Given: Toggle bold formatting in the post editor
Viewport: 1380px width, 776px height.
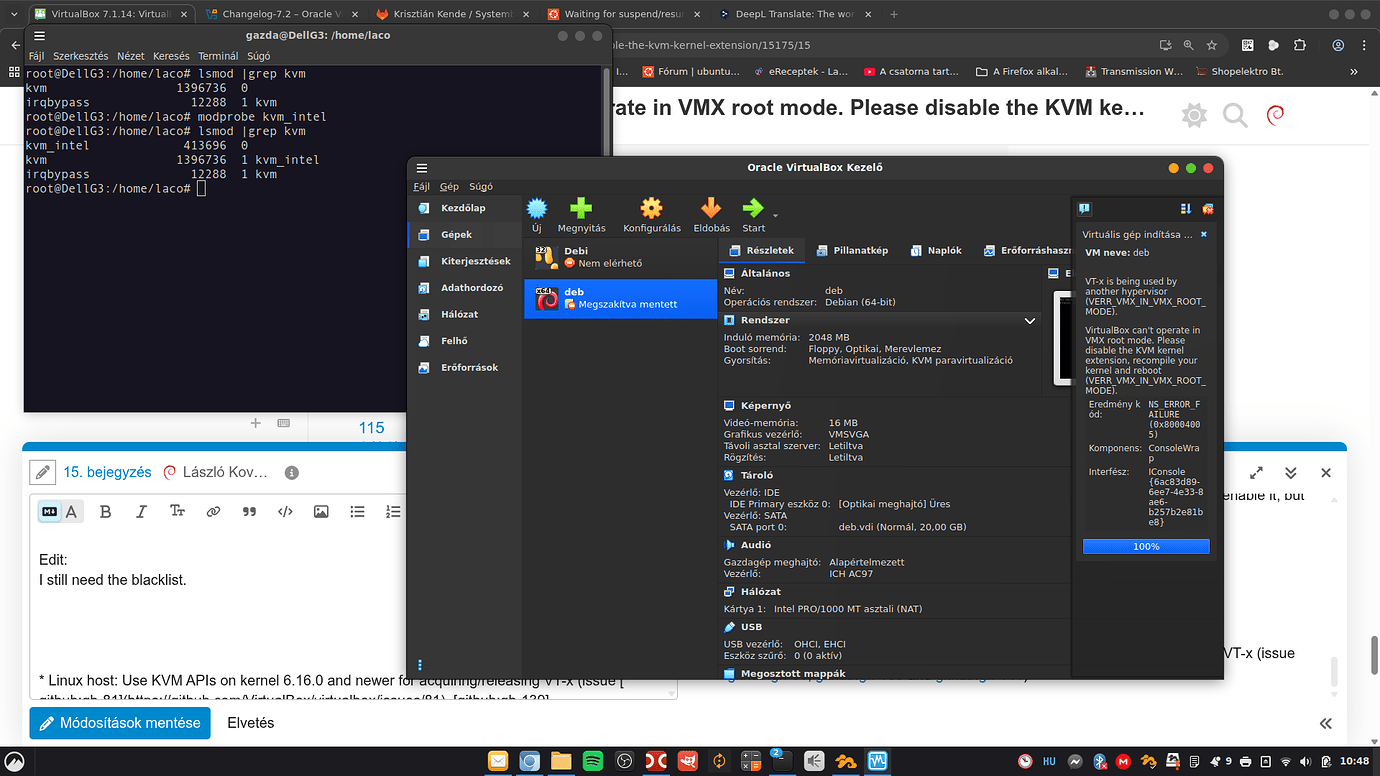Looking at the screenshot, I should click(106, 511).
